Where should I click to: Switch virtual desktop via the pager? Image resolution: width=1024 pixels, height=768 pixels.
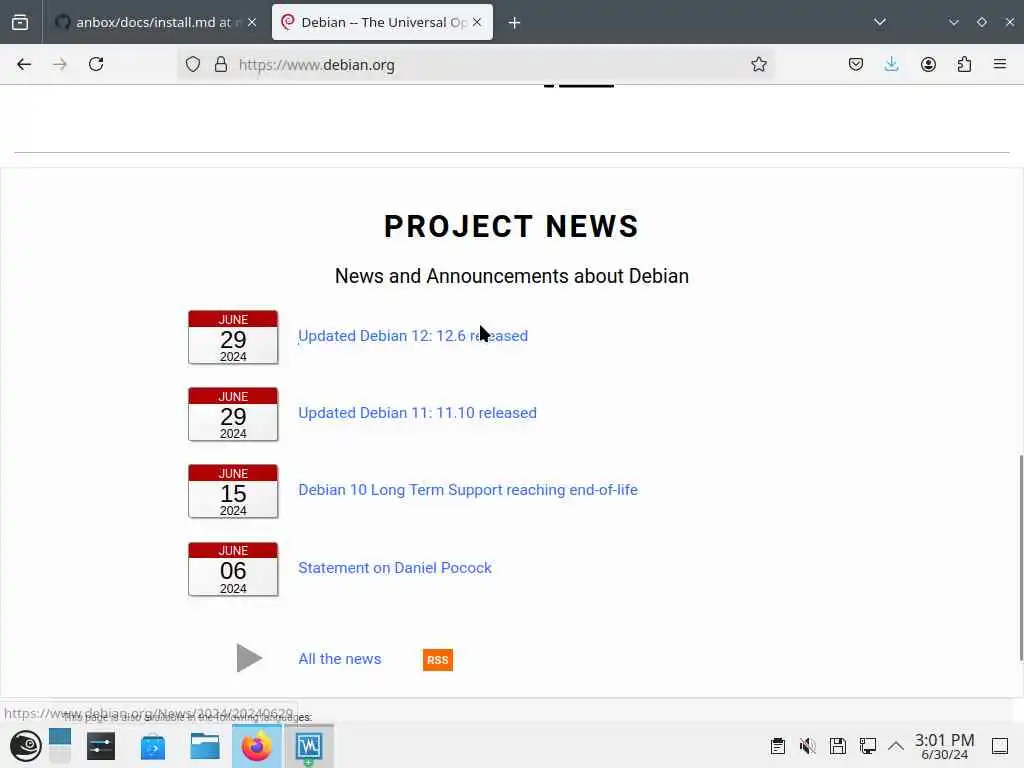click(x=59, y=746)
